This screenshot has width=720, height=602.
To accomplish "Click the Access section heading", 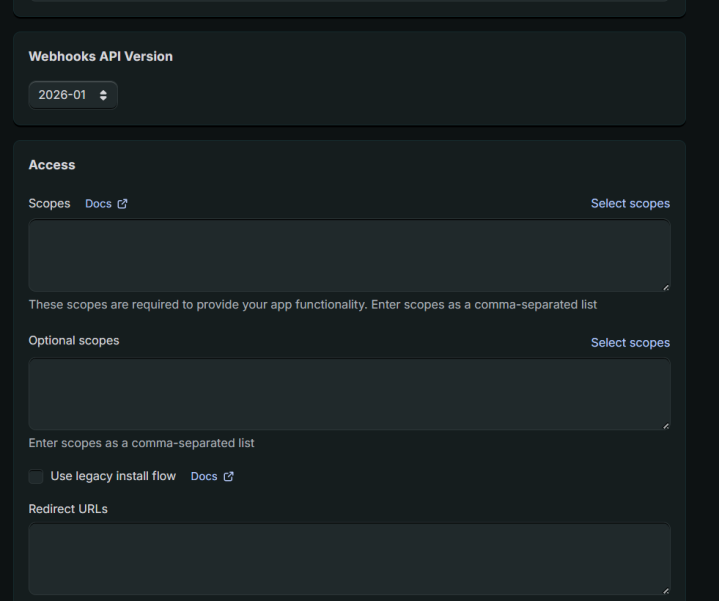I will coord(52,165).
